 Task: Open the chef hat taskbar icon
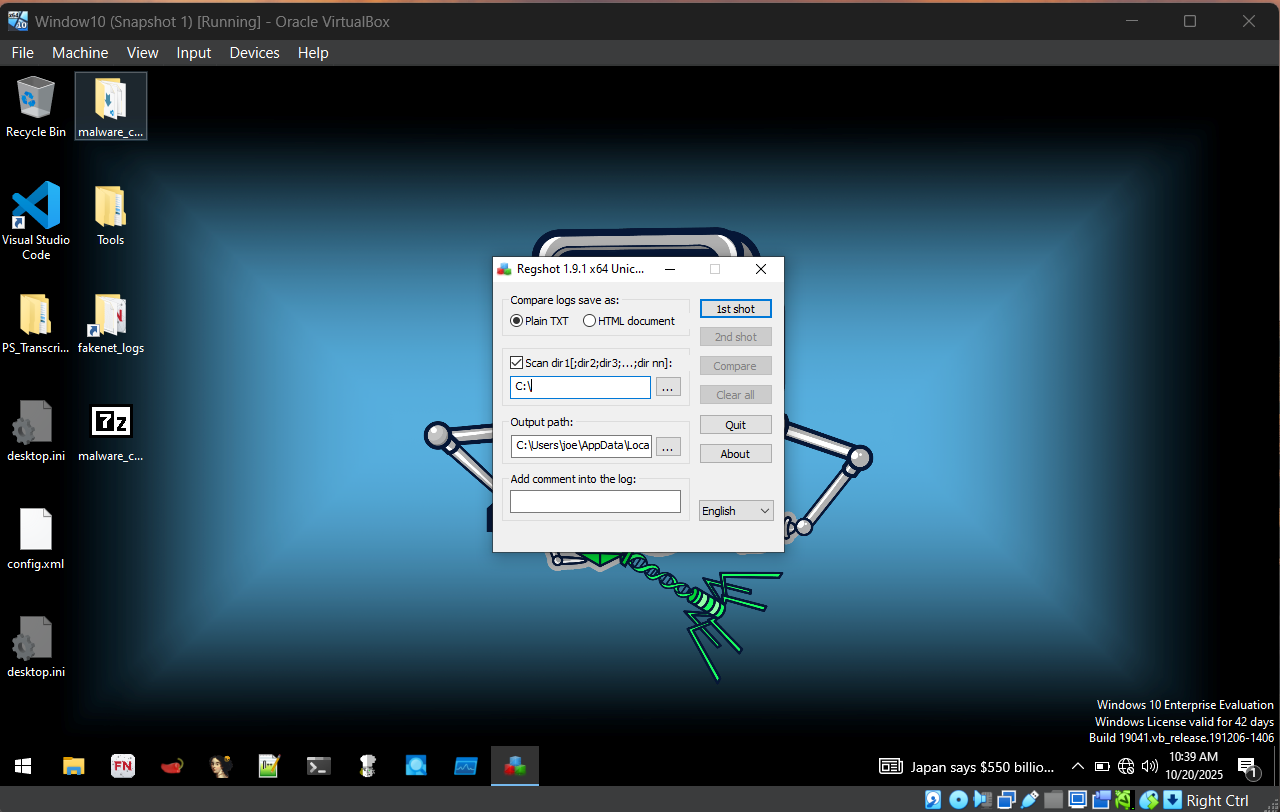click(367, 766)
